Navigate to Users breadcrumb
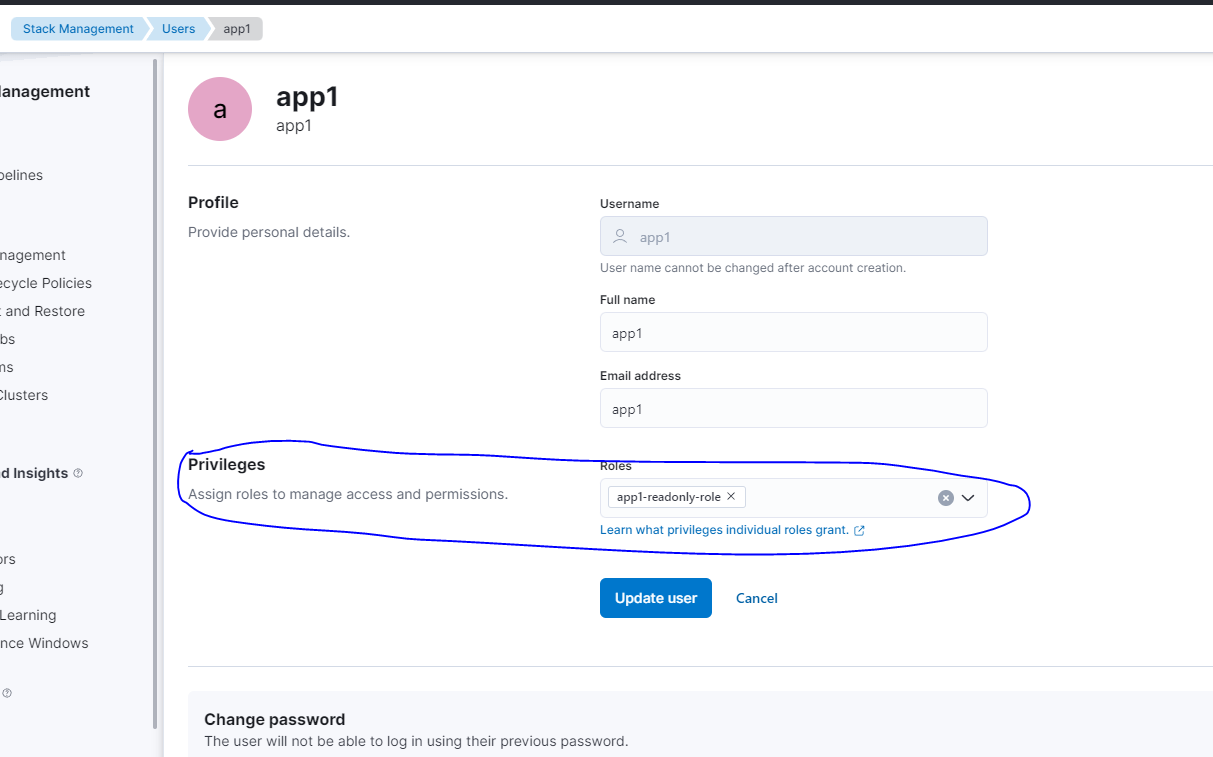Image resolution: width=1213 pixels, height=757 pixels. (x=179, y=29)
